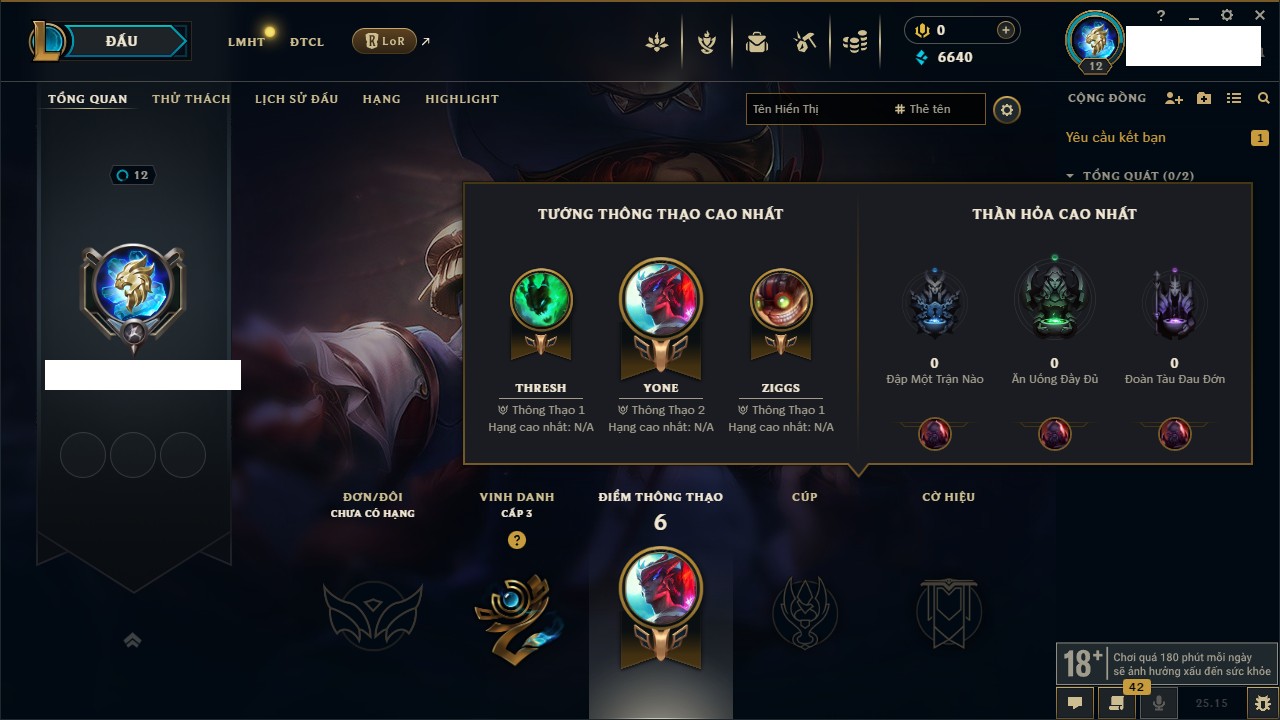This screenshot has width=1280, height=720.
Task: Click the add friend icon
Action: pos(1174,98)
